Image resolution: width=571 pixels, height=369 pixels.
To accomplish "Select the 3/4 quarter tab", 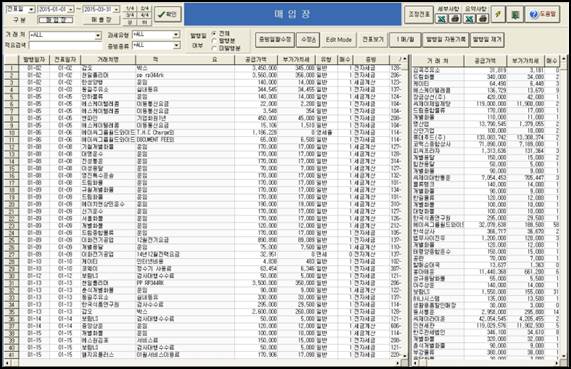I will [130, 15].
